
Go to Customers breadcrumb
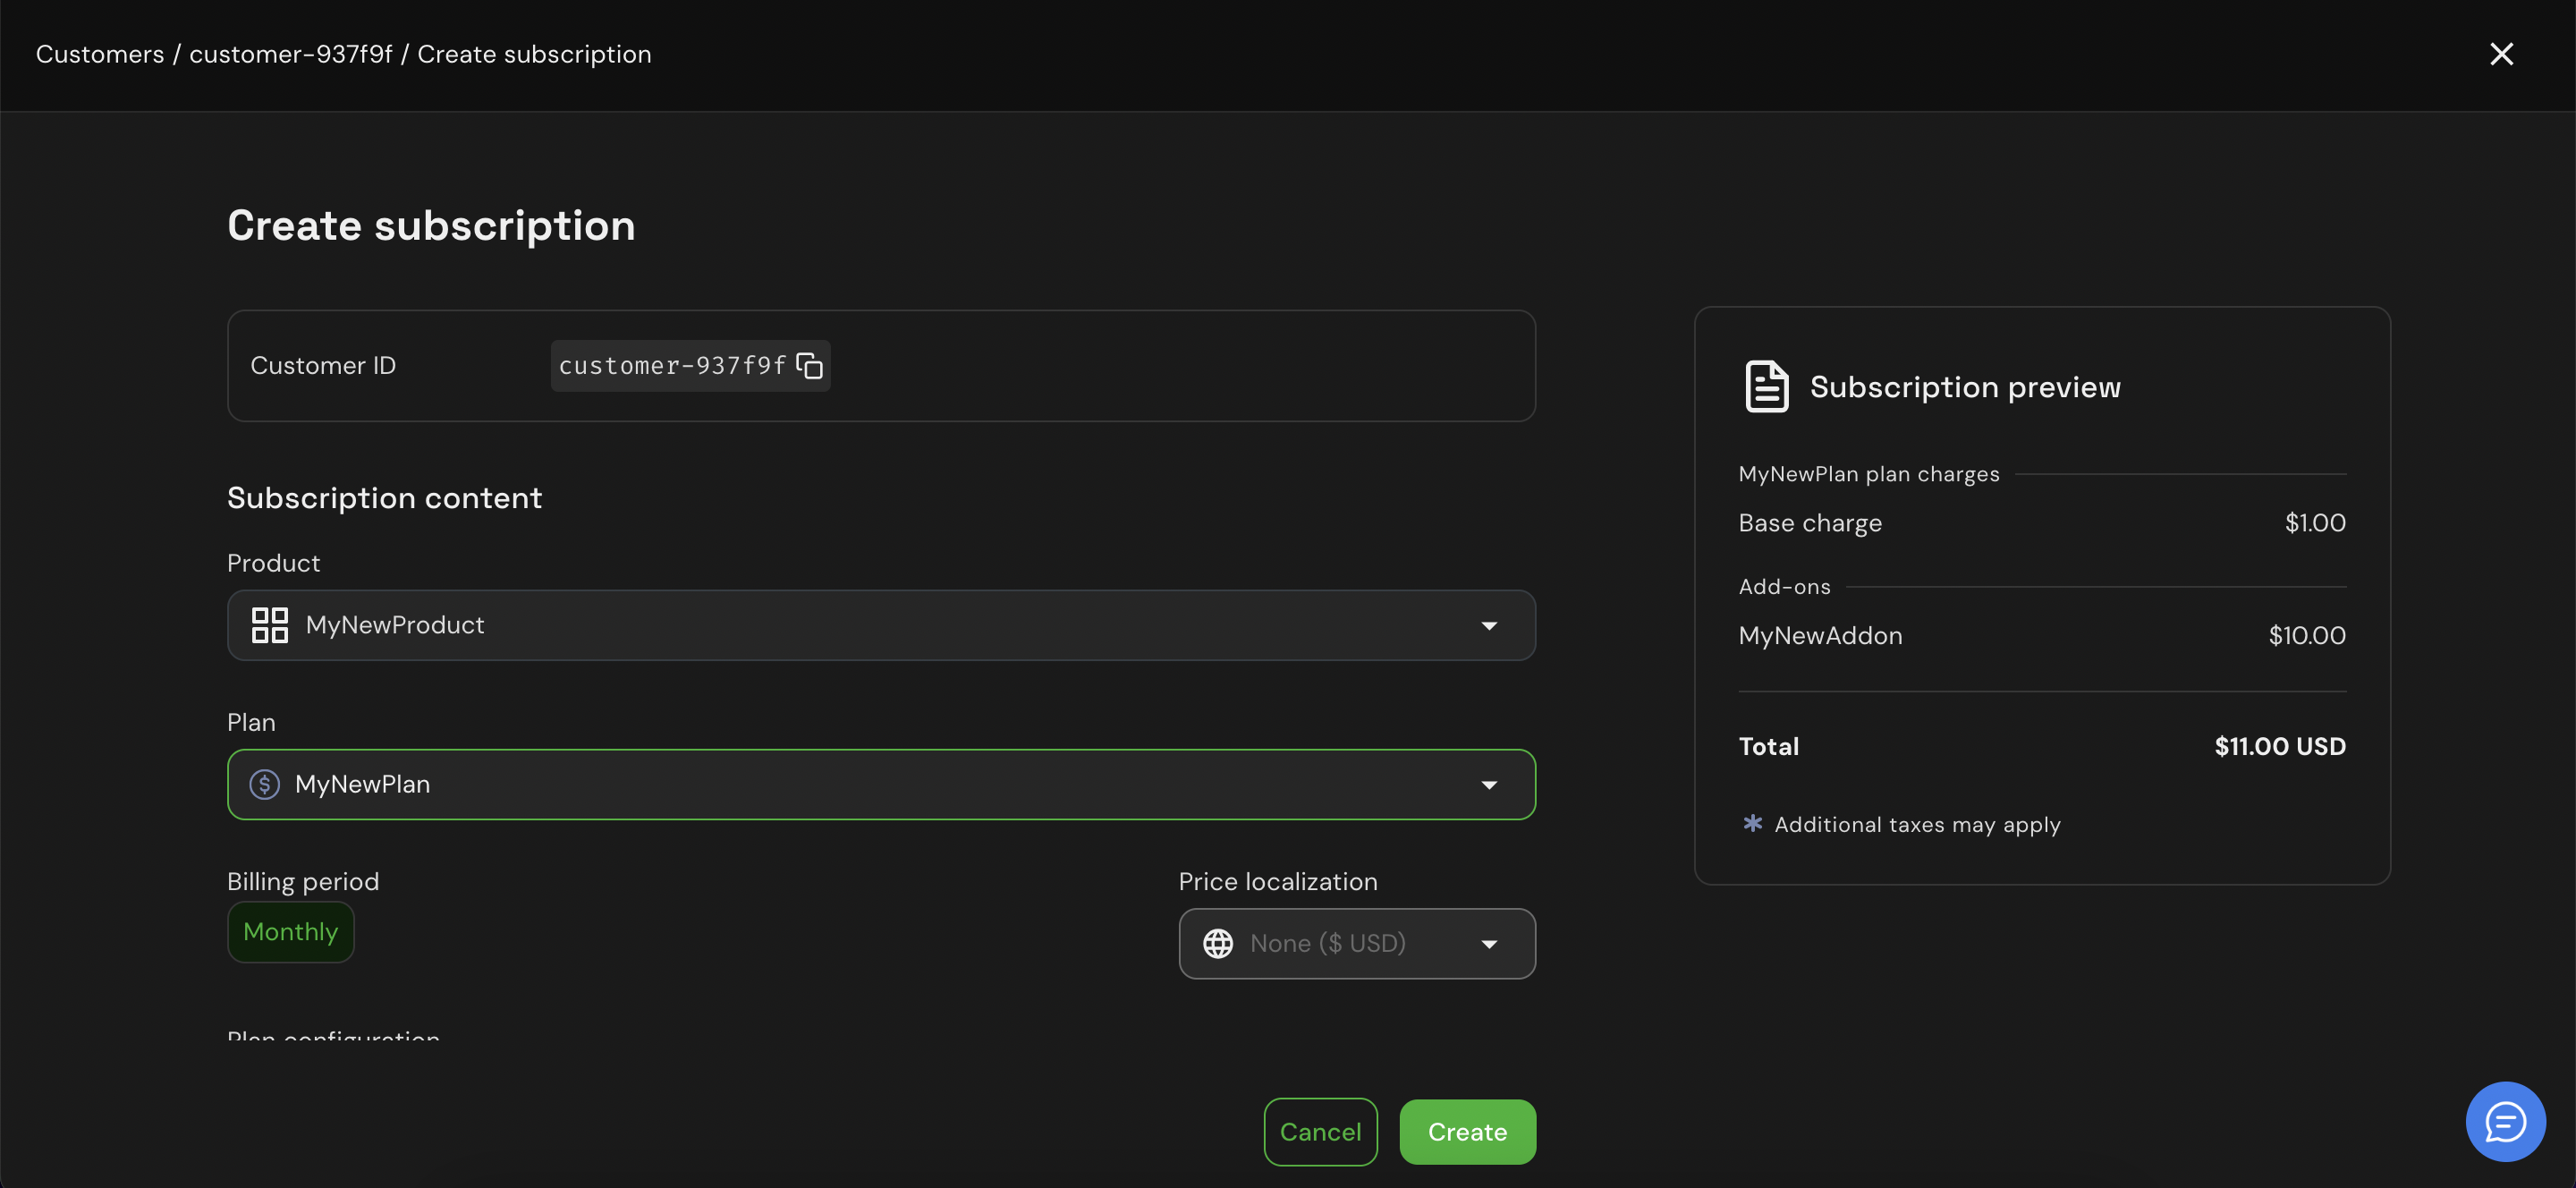pos(99,54)
